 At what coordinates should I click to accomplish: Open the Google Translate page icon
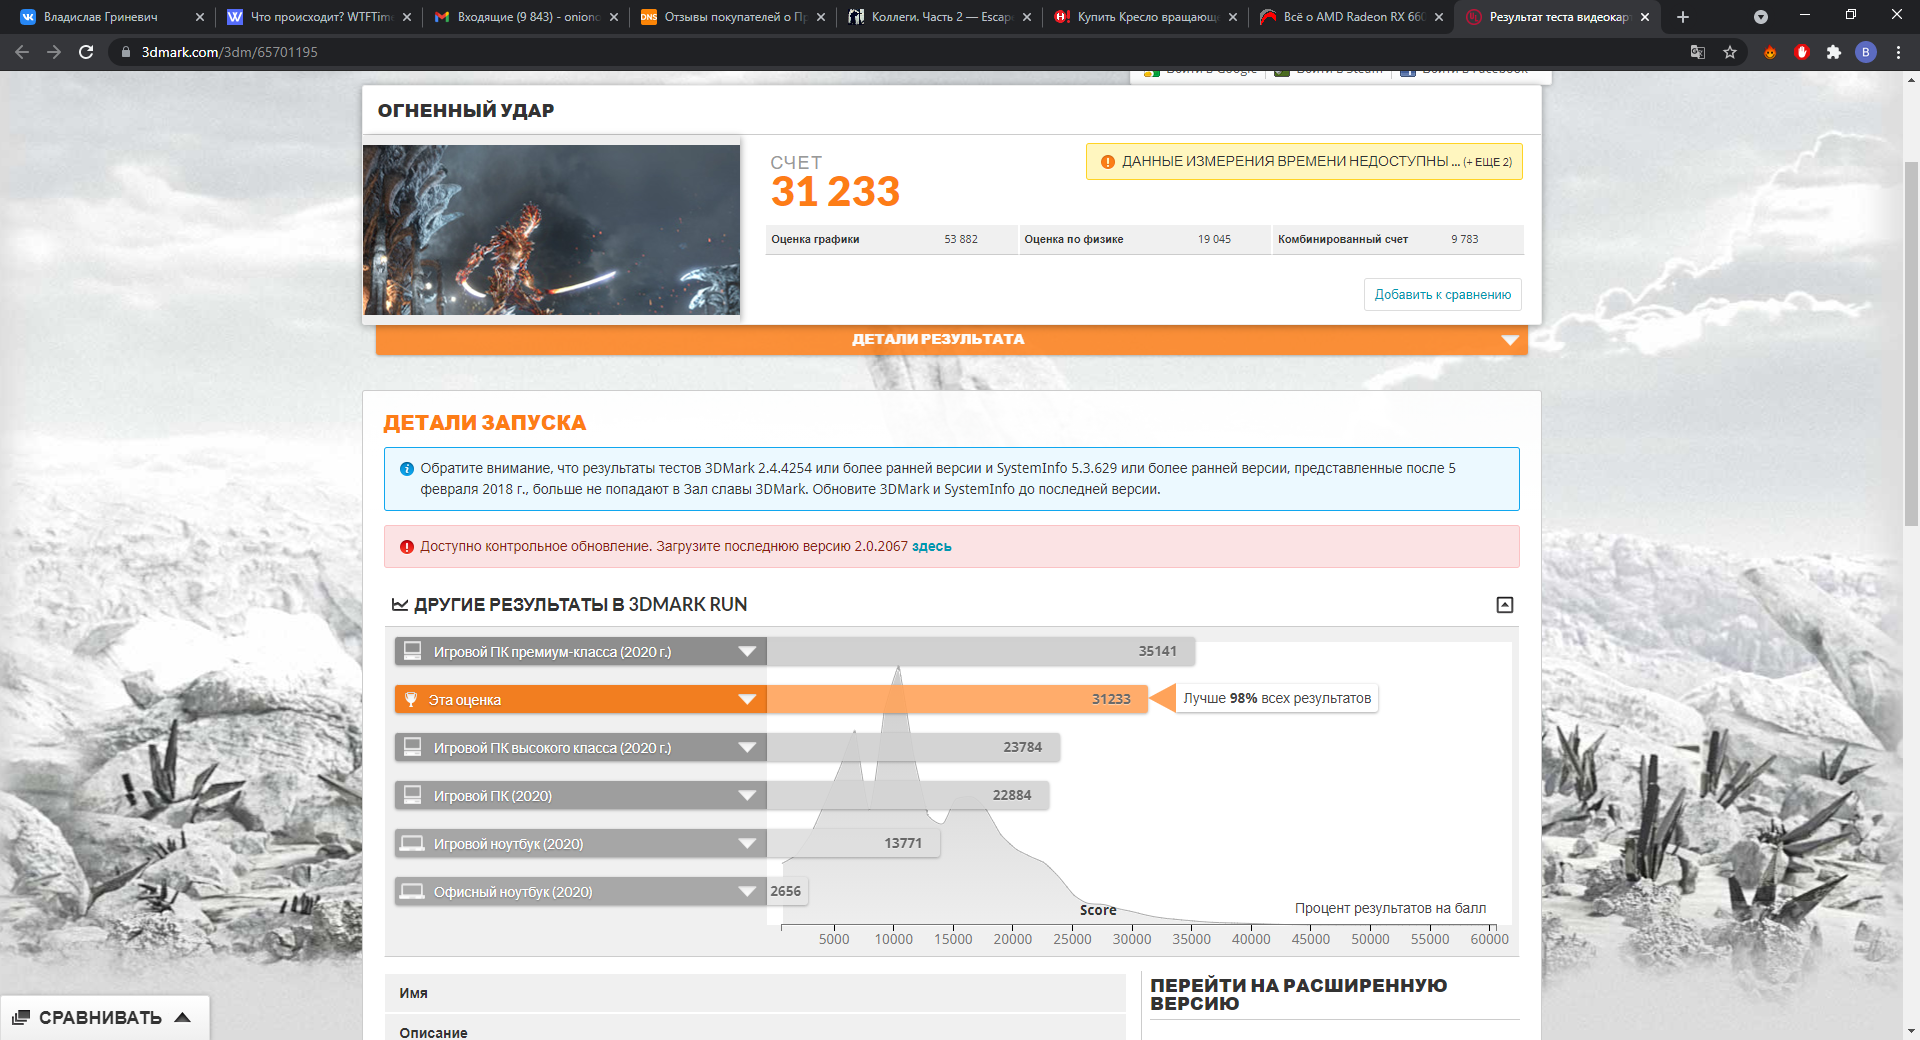pyautogui.click(x=1698, y=52)
